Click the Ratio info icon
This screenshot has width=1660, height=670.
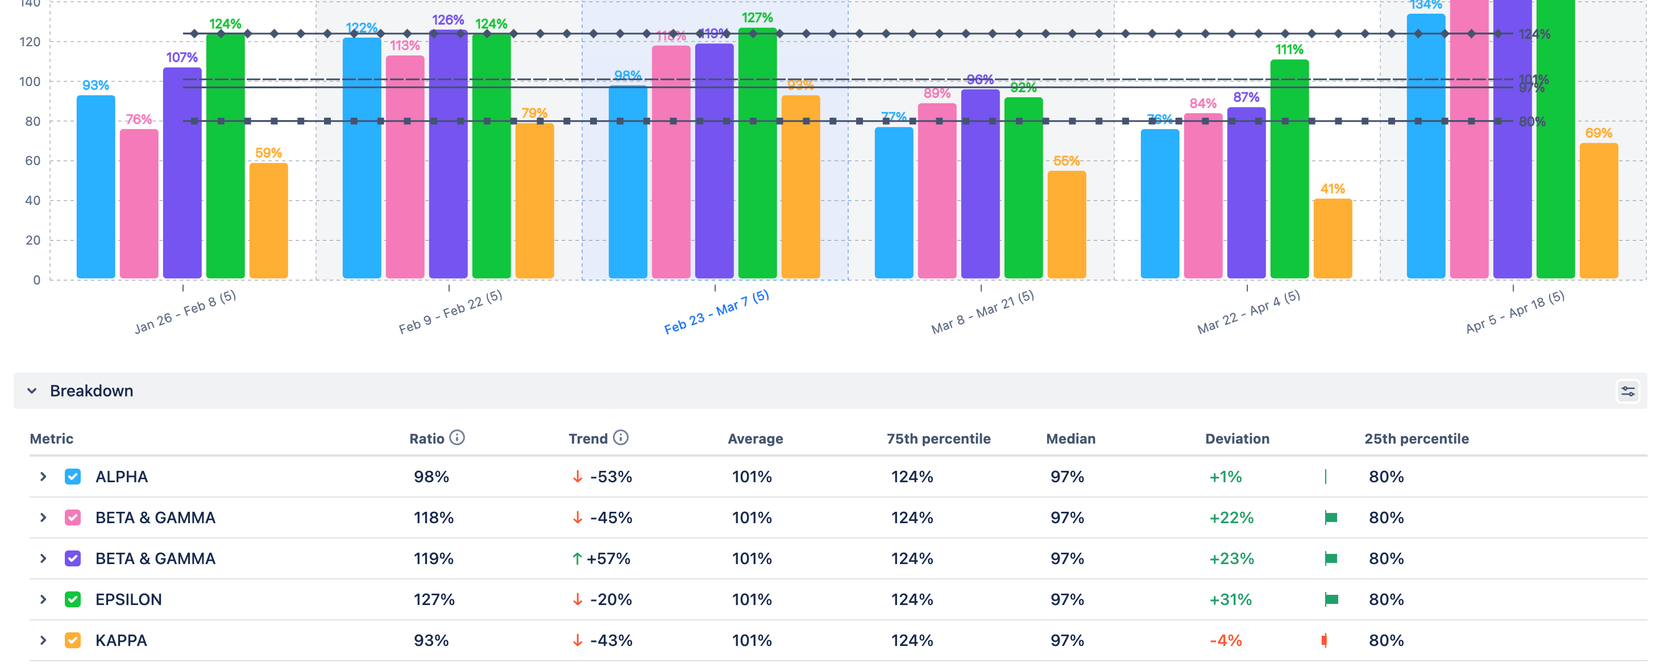[457, 438]
